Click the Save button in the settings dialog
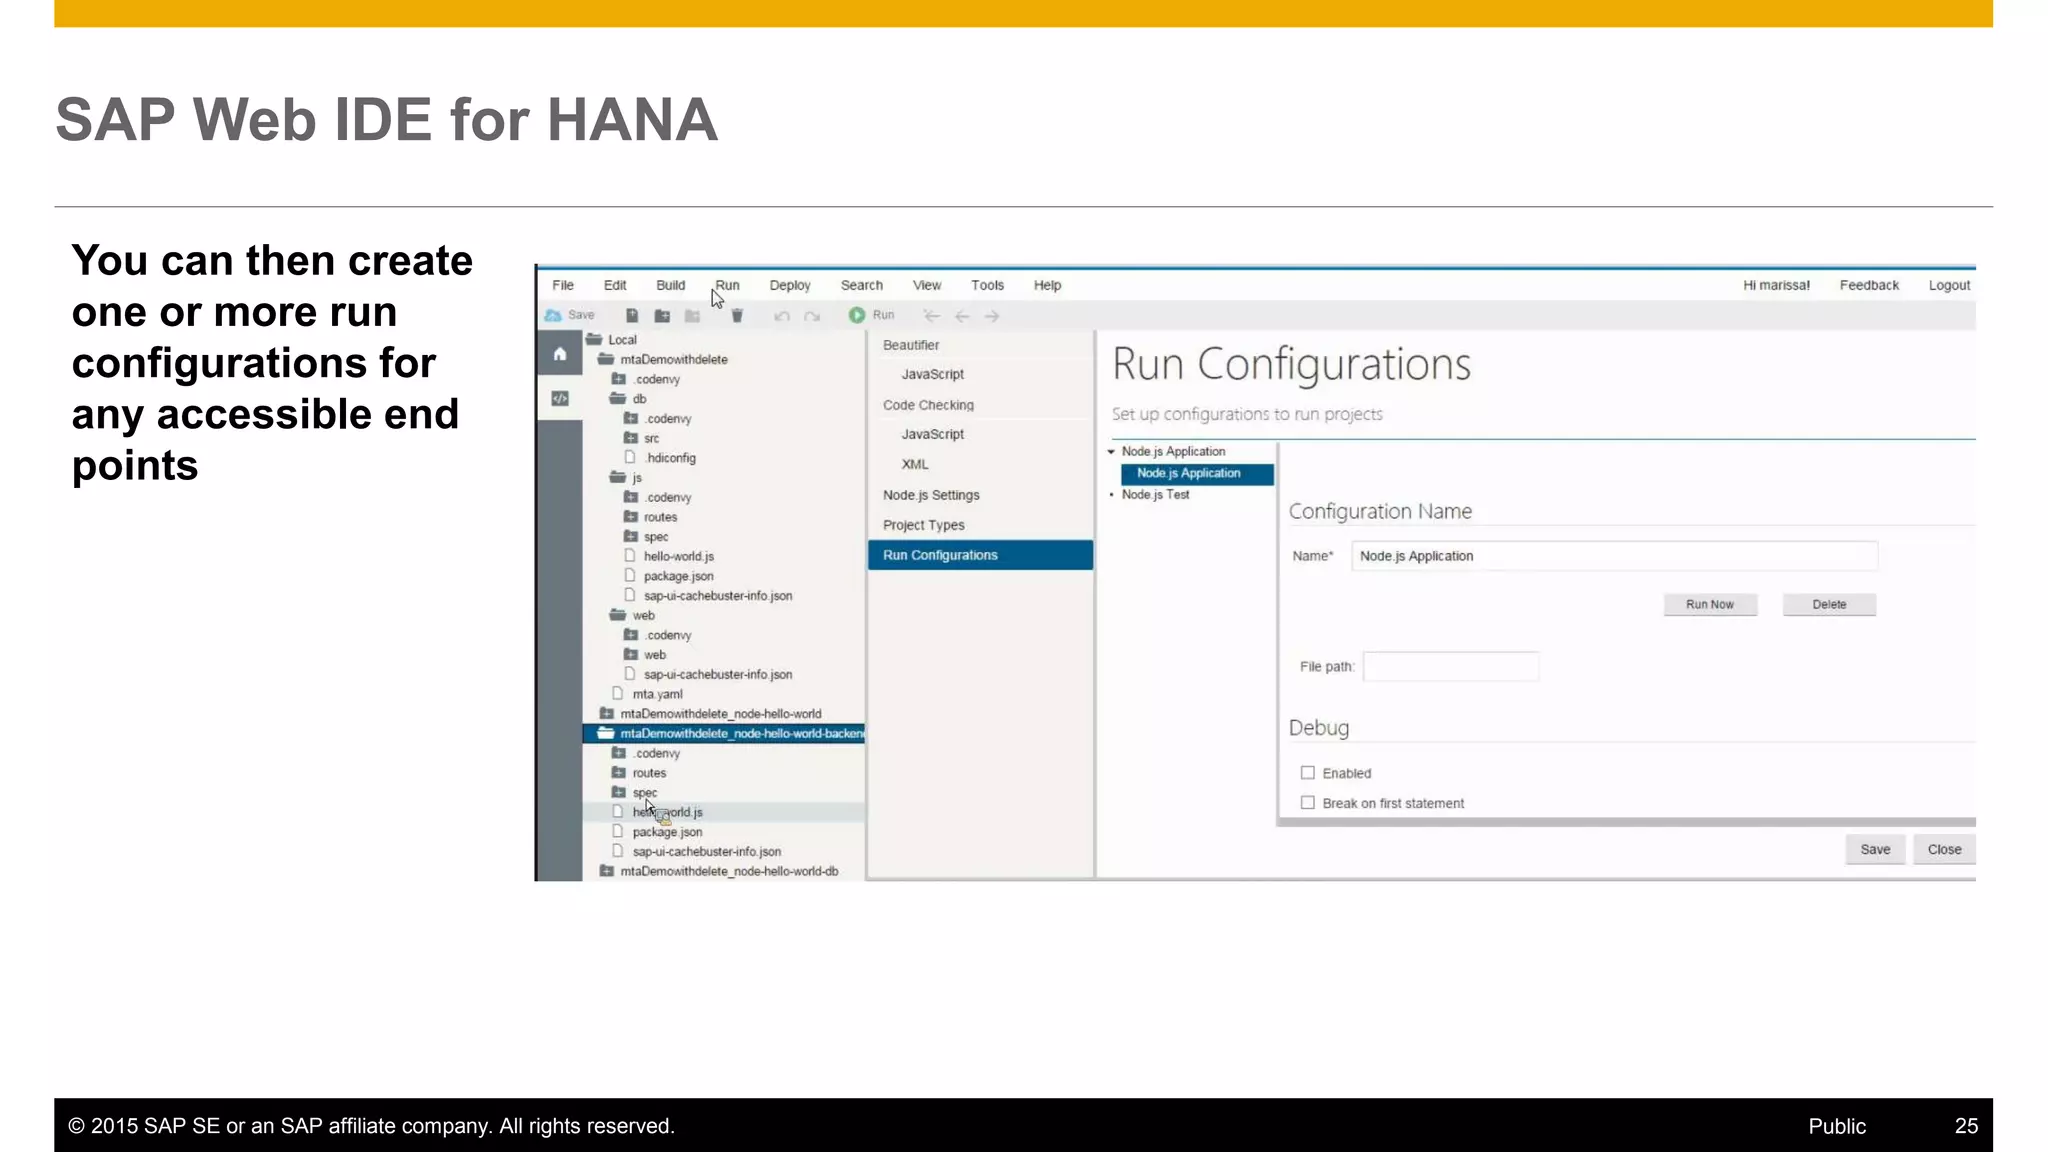Screen dimensions: 2048x1152 [1875, 849]
